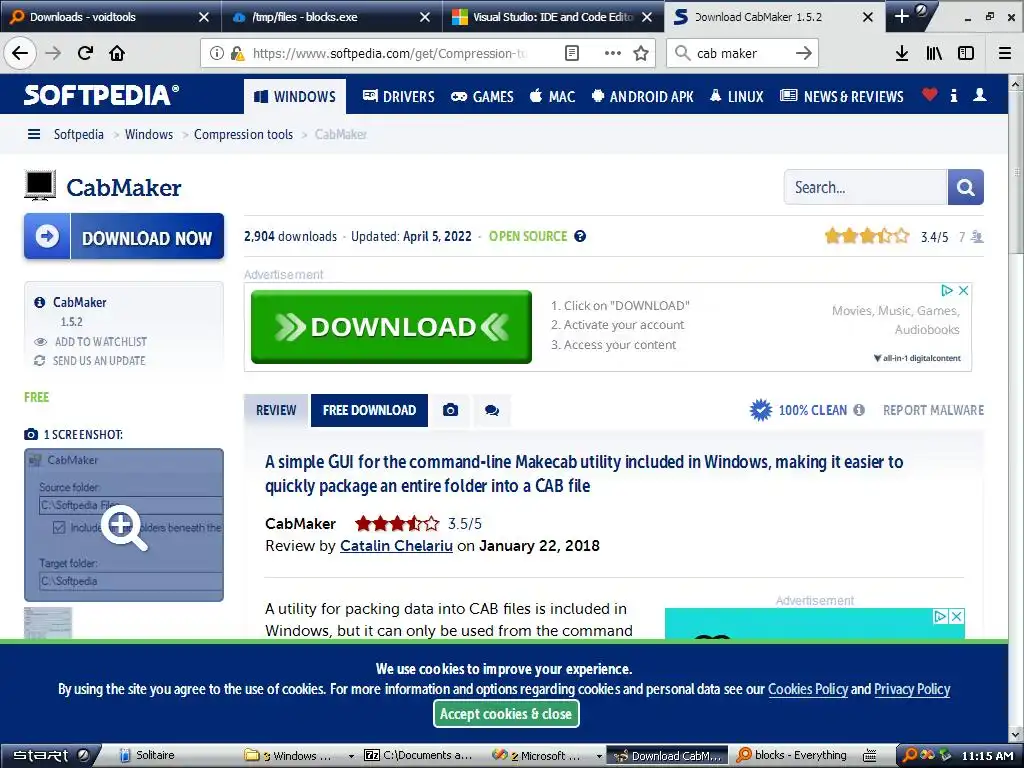
Task: Switch to Visual Studio IDE tab
Action: (x=552, y=17)
